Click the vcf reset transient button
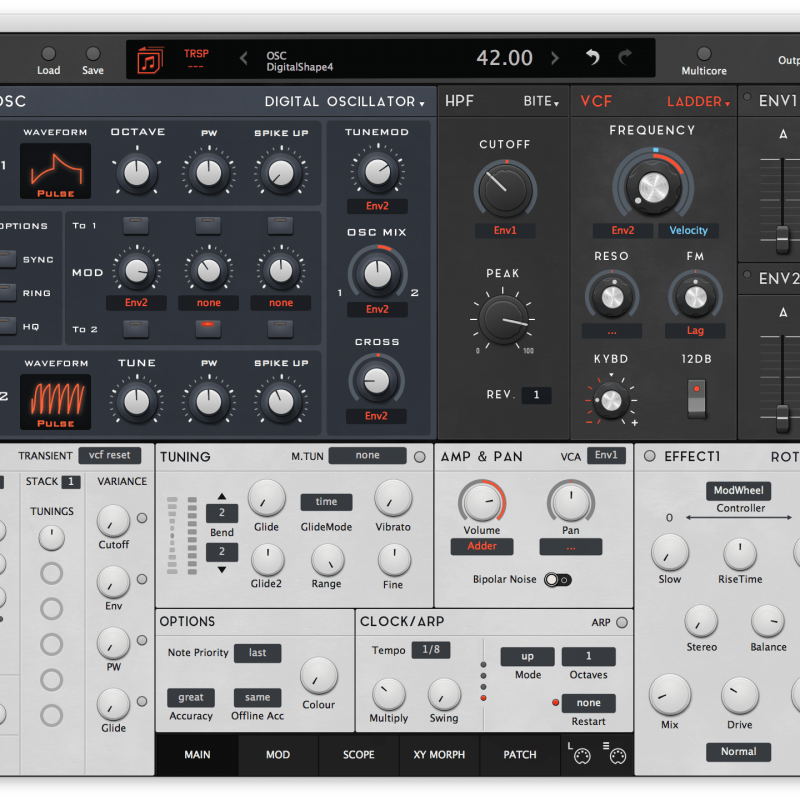800x800 pixels. (109, 456)
